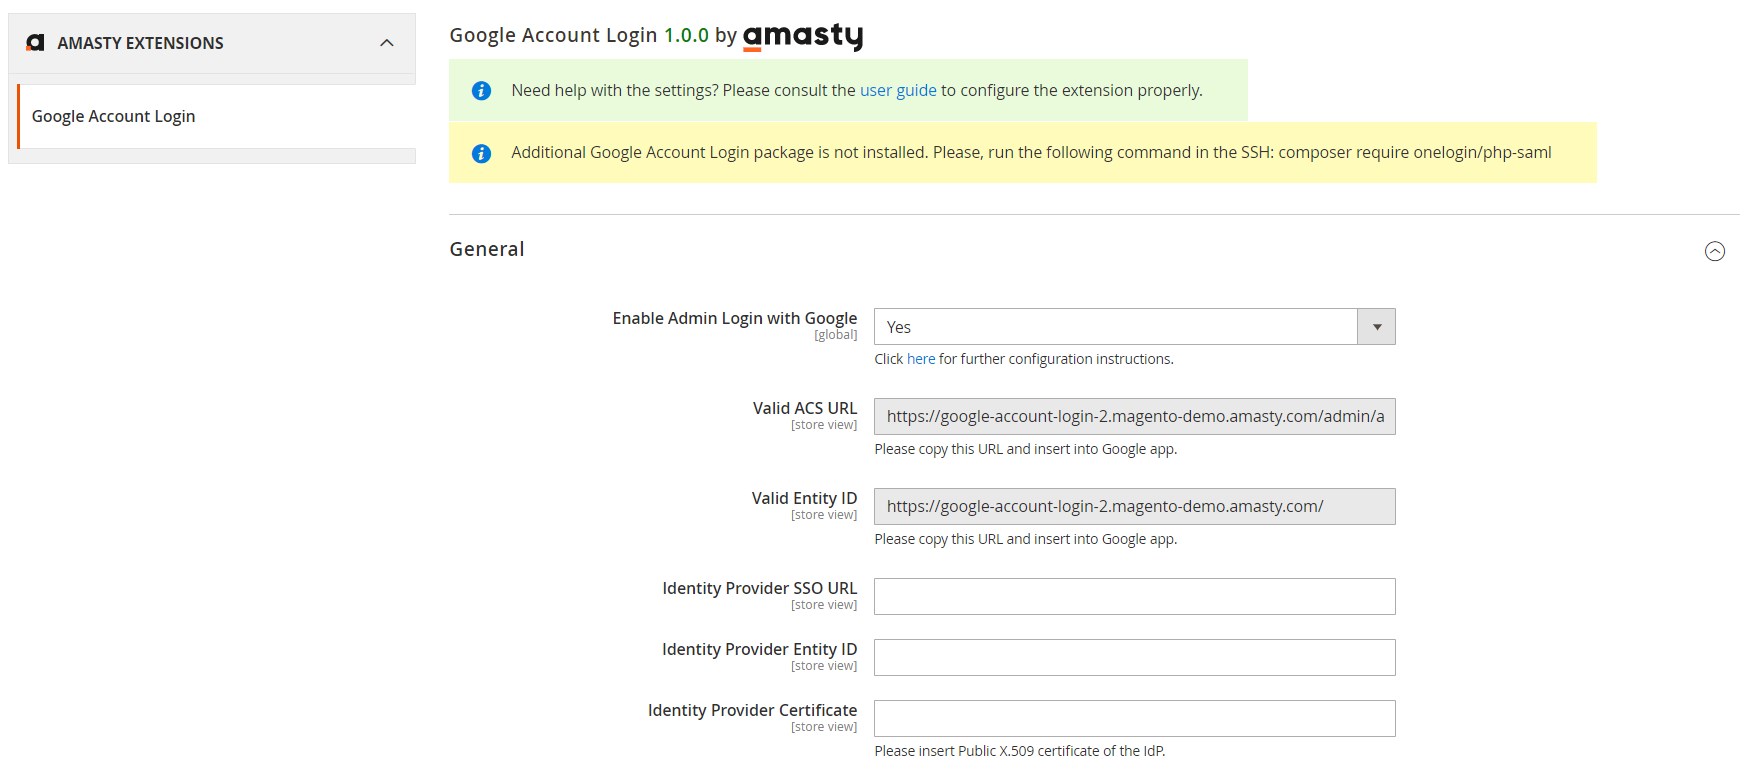Open the user guide link
Screen dimensions: 1746x774
click(898, 90)
